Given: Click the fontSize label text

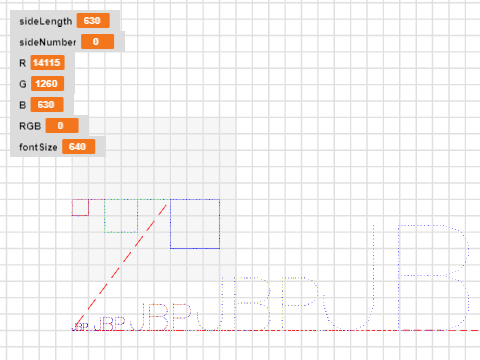Looking at the screenshot, I should click(38, 147).
